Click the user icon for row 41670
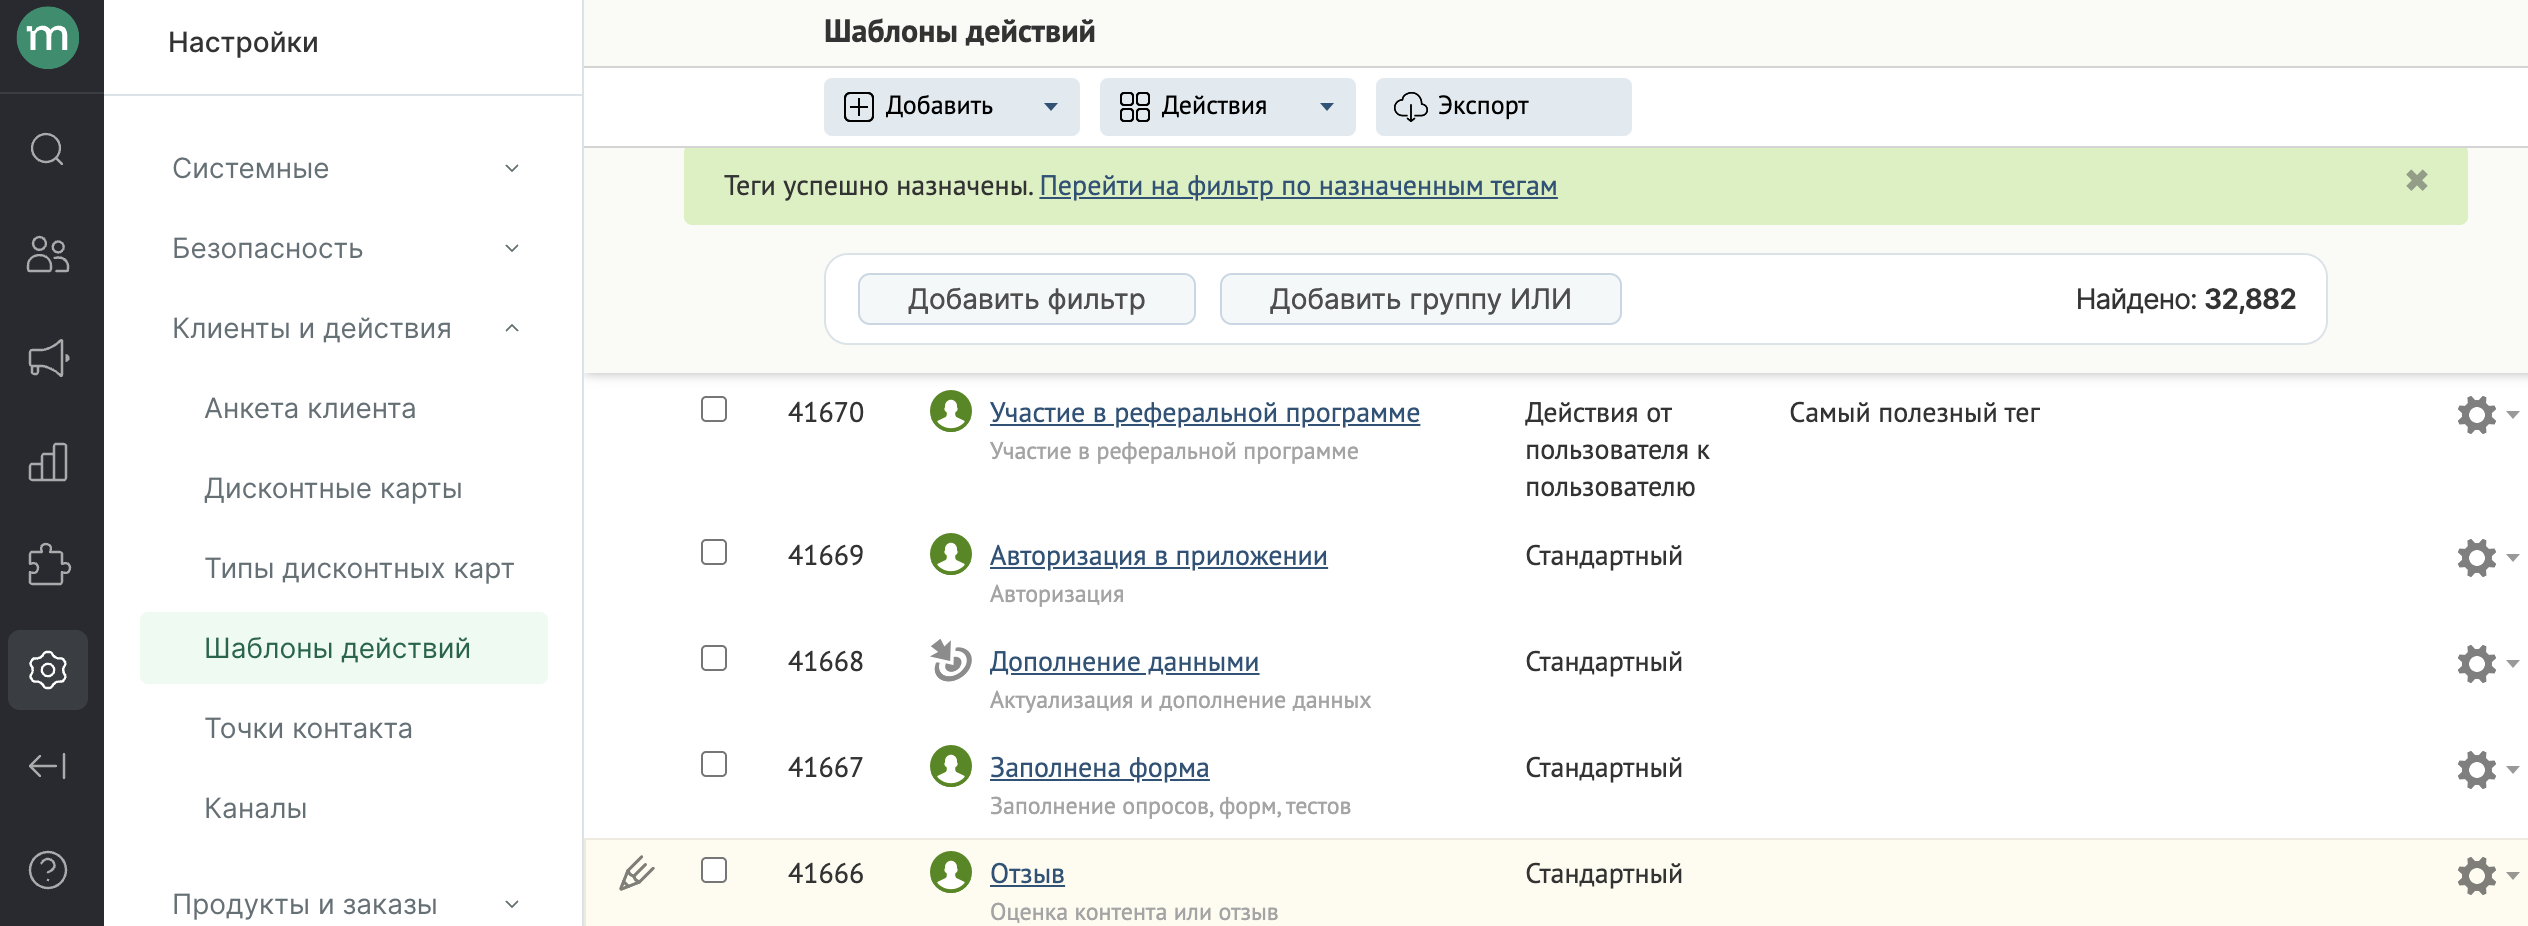This screenshot has width=2528, height=926. click(x=951, y=411)
